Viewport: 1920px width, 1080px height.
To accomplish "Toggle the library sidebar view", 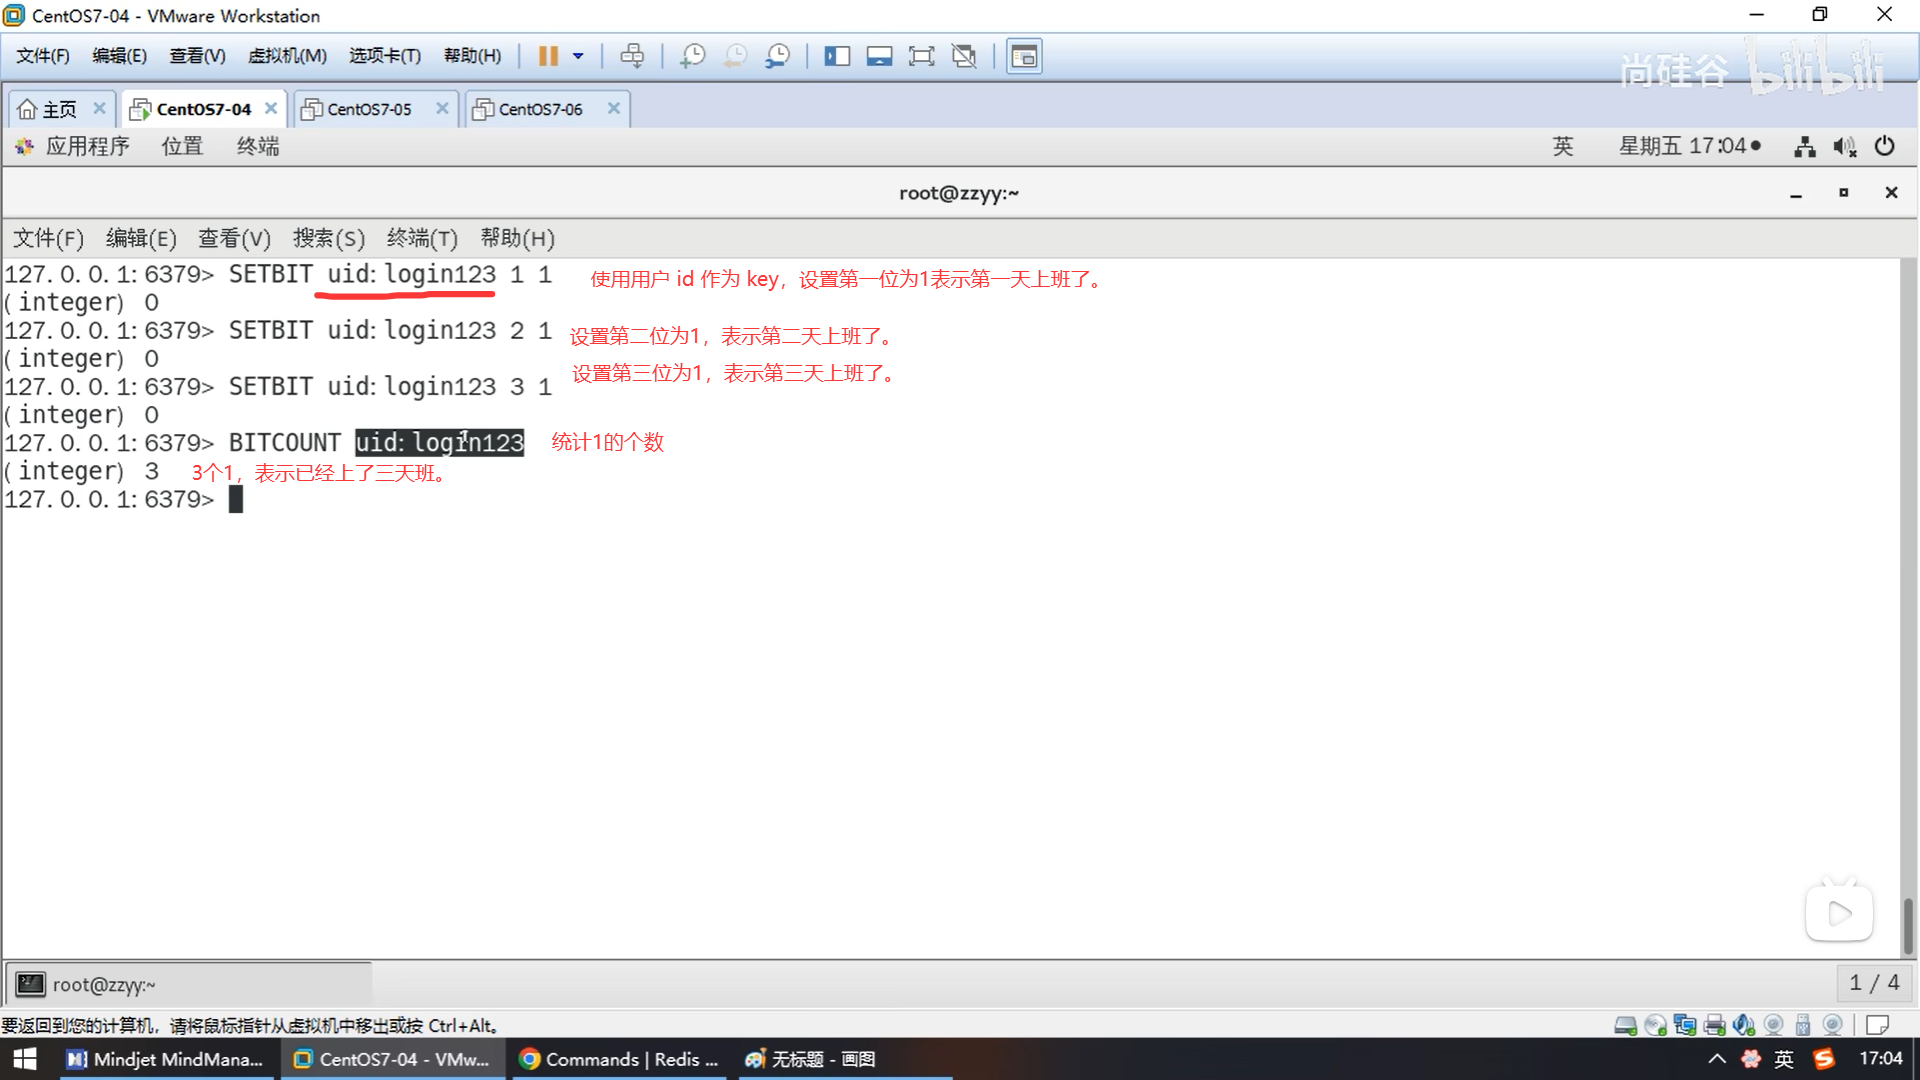I will click(x=837, y=56).
